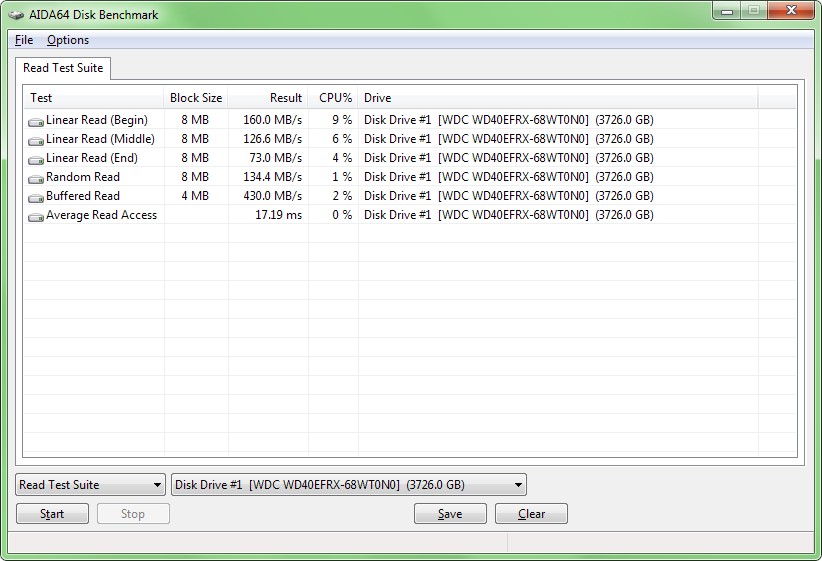Screen dimensions: 822x561
Task: Open the Disk Drive #1 selection dropdown
Action: pyautogui.click(x=349, y=484)
